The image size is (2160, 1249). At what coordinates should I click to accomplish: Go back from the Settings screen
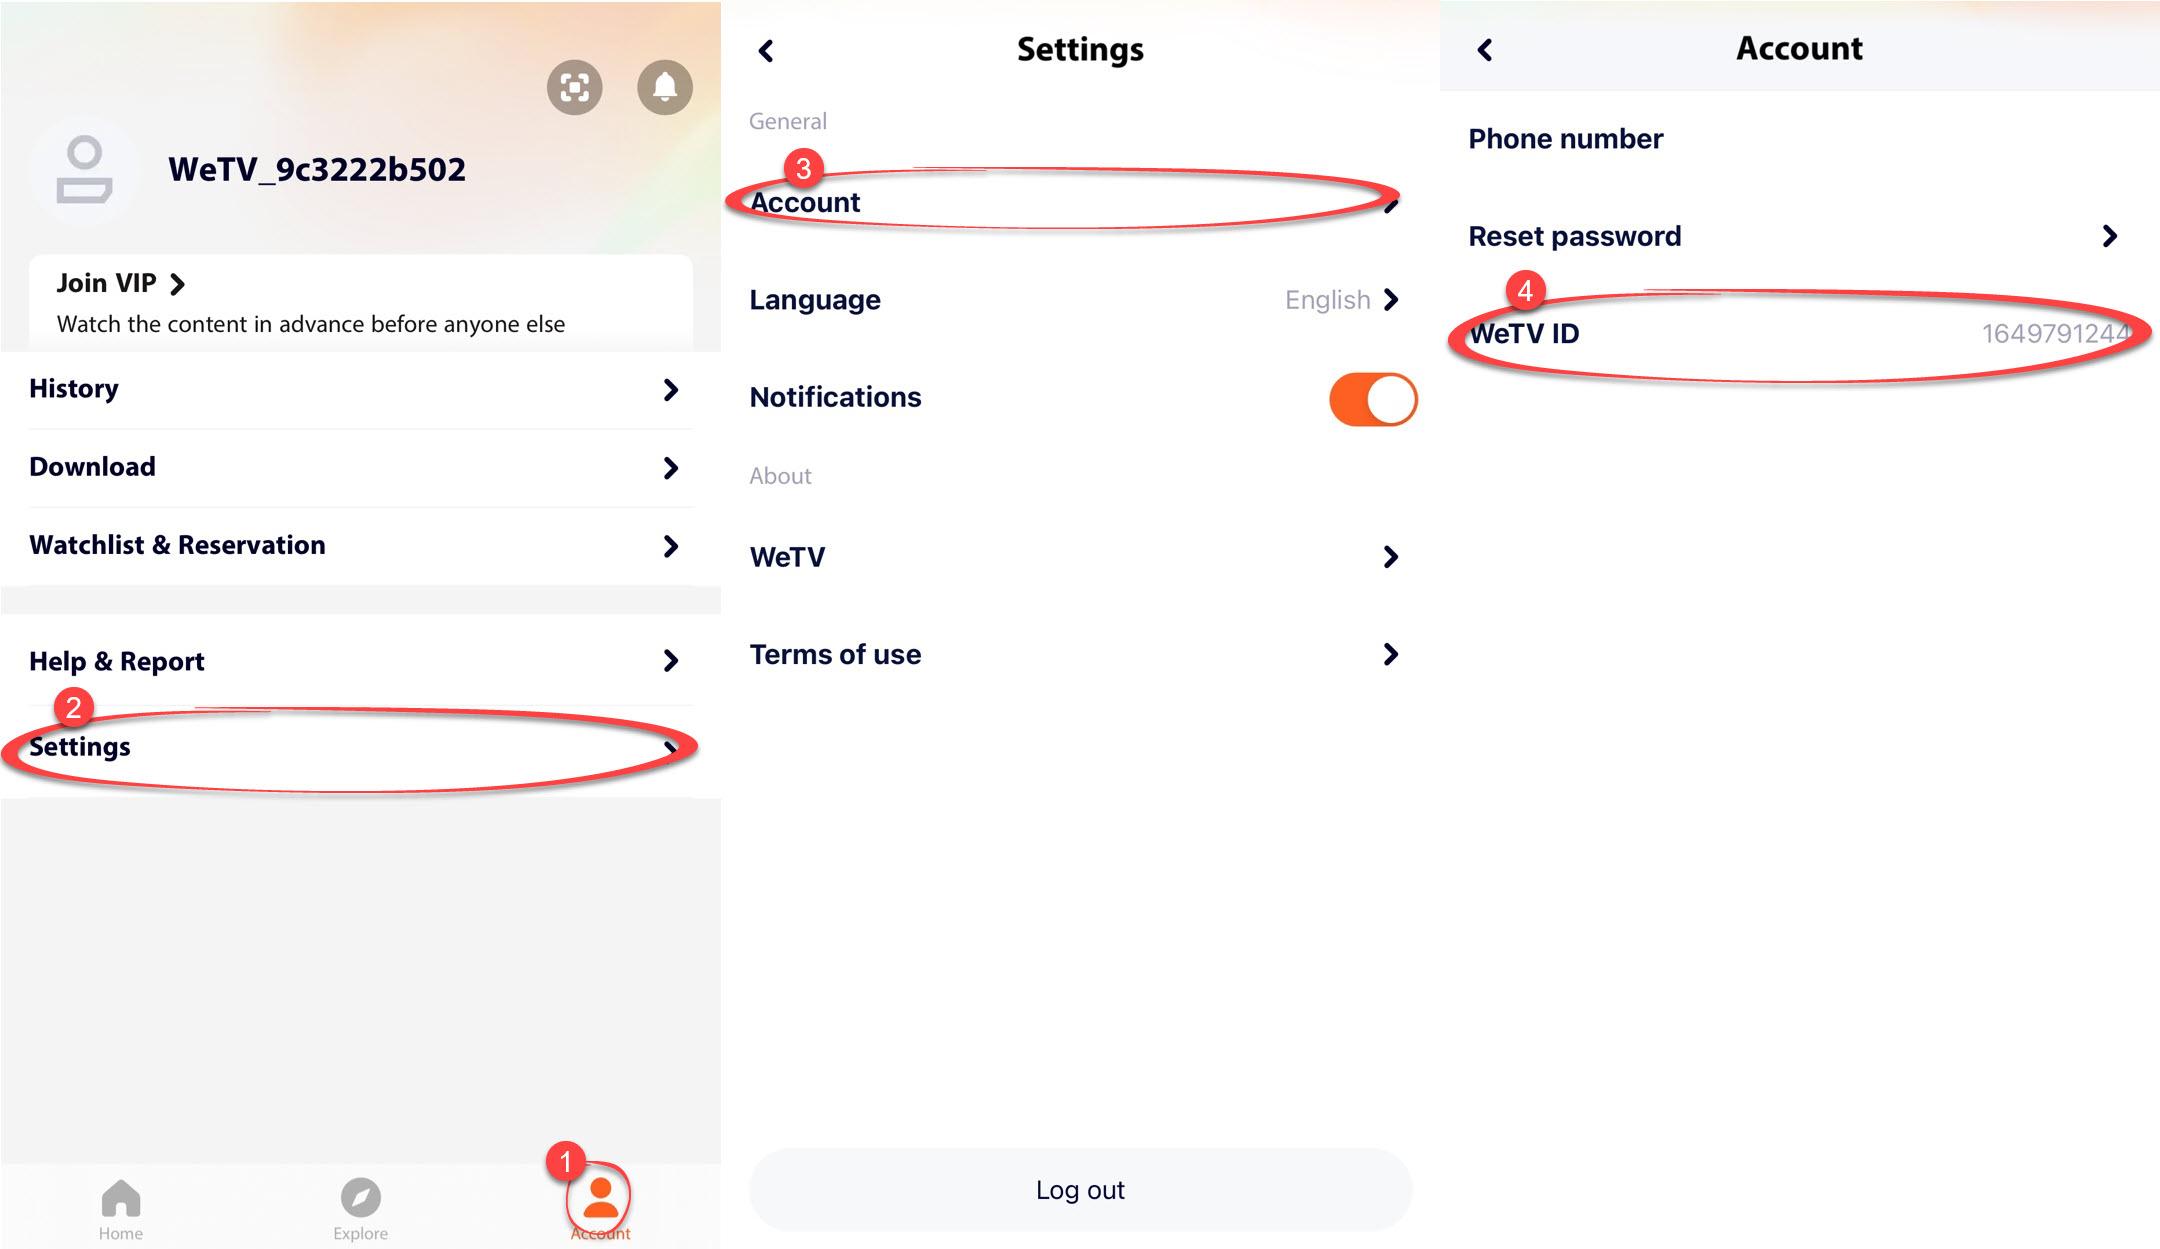[767, 51]
